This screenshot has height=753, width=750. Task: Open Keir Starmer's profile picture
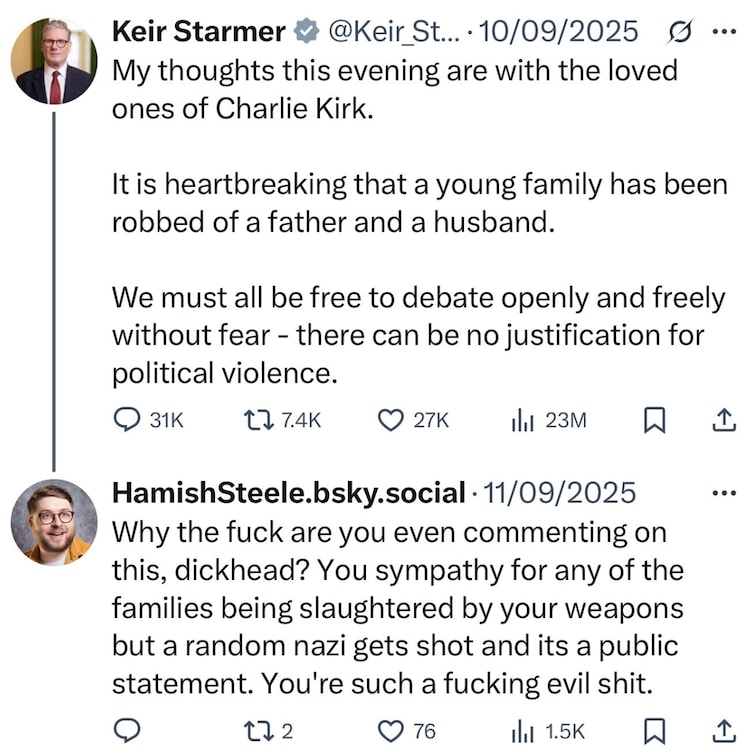coord(54,62)
